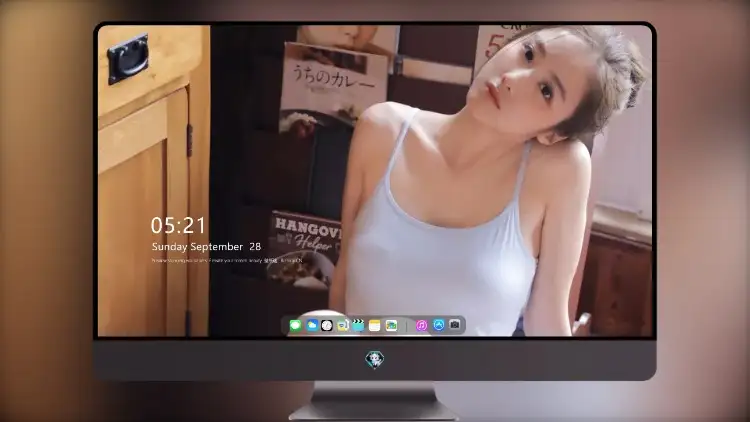Open the pink iTunes Music app
Viewport: 750px width, 422px height.
[x=421, y=326]
